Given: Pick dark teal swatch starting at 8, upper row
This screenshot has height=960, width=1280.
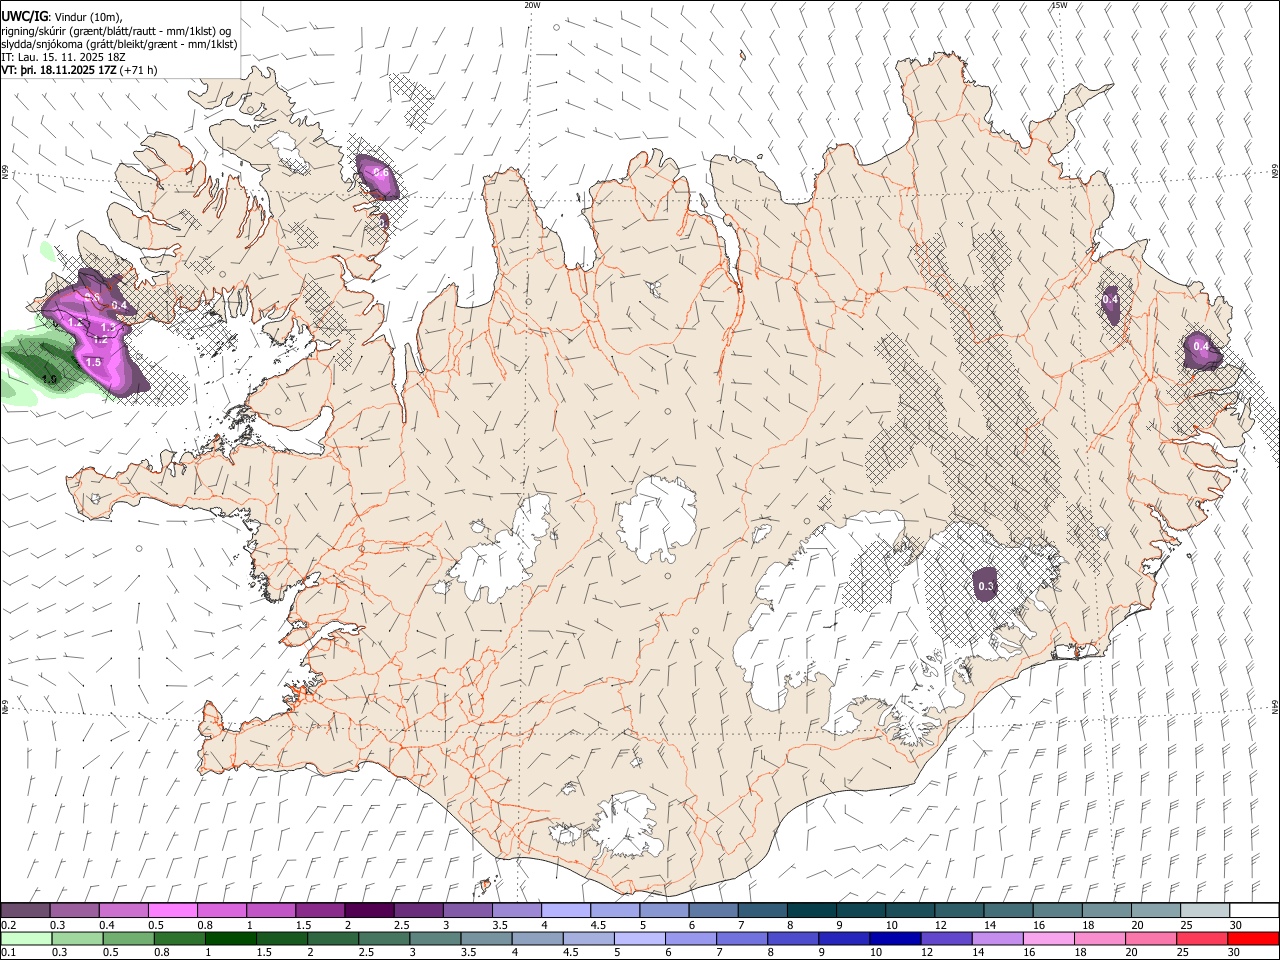Looking at the screenshot, I should click(x=811, y=911).
